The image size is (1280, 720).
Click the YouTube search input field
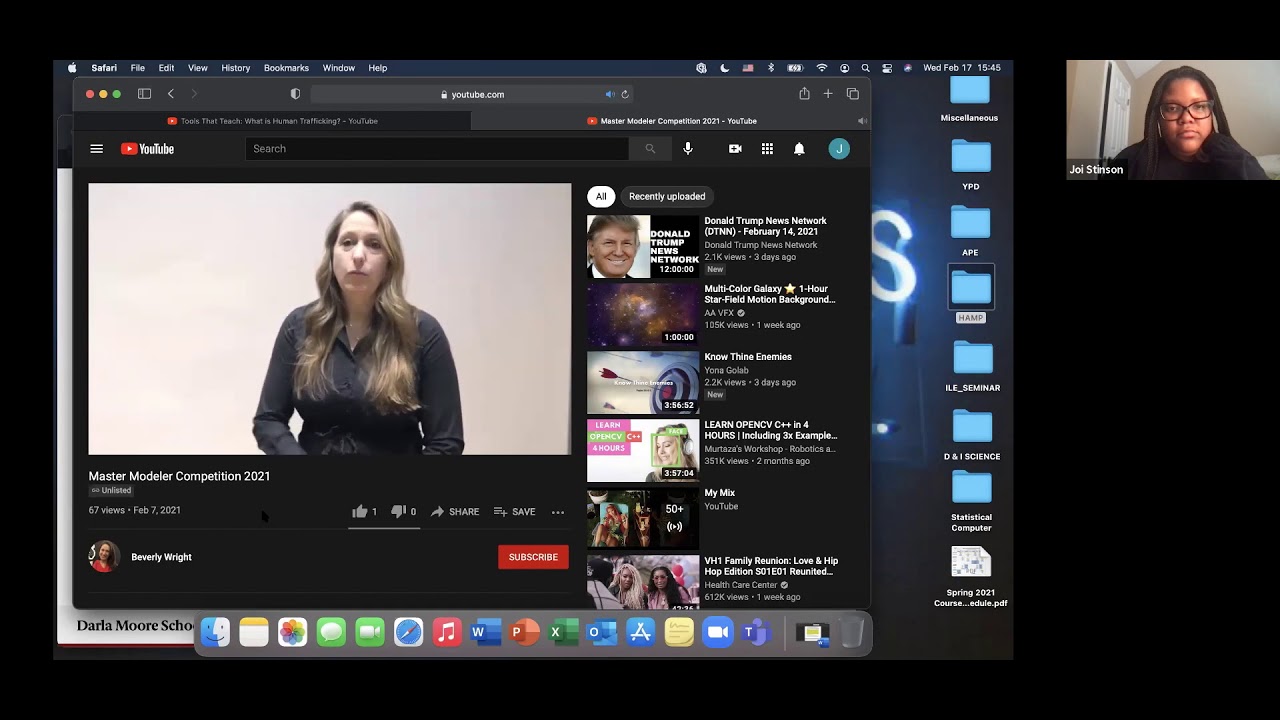pyautogui.click(x=437, y=149)
